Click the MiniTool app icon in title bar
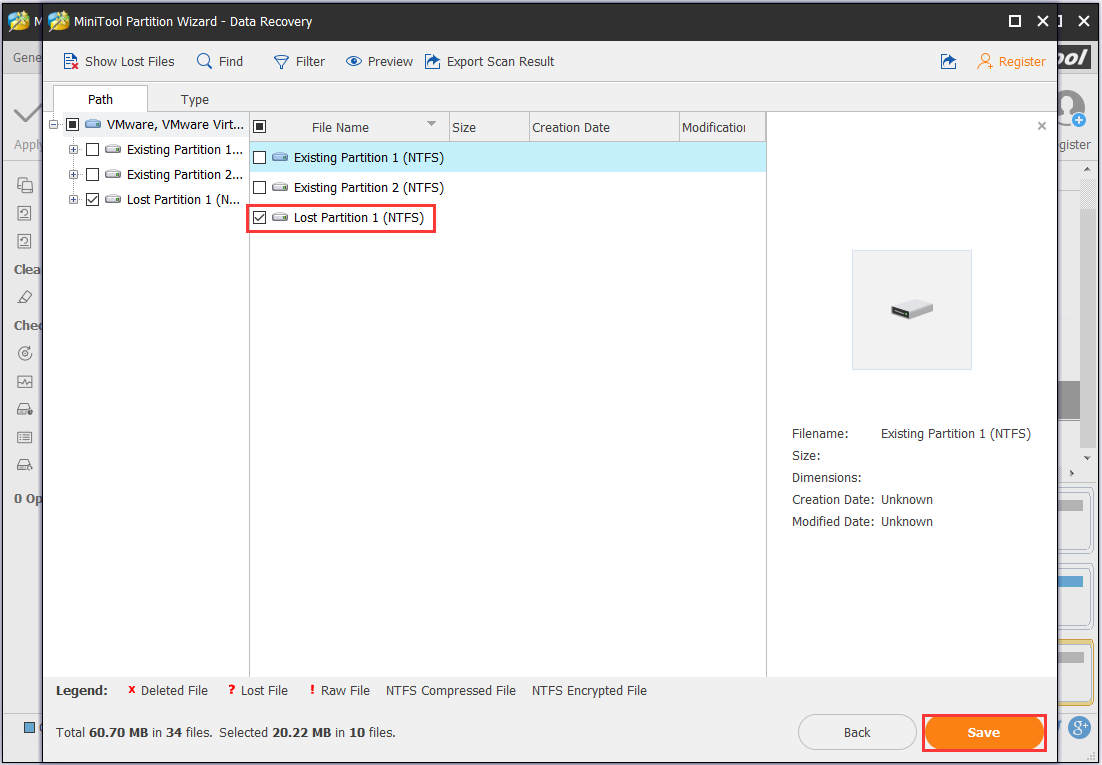The image size is (1102, 765). point(58,21)
